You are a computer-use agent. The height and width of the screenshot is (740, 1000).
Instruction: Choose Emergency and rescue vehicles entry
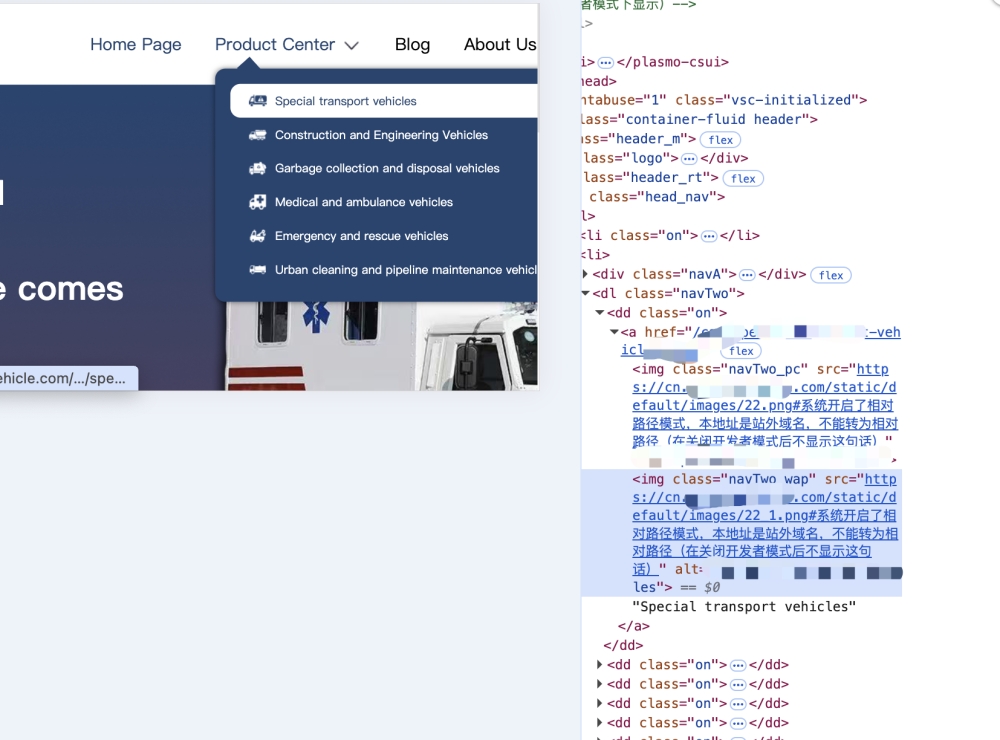click(x=361, y=236)
